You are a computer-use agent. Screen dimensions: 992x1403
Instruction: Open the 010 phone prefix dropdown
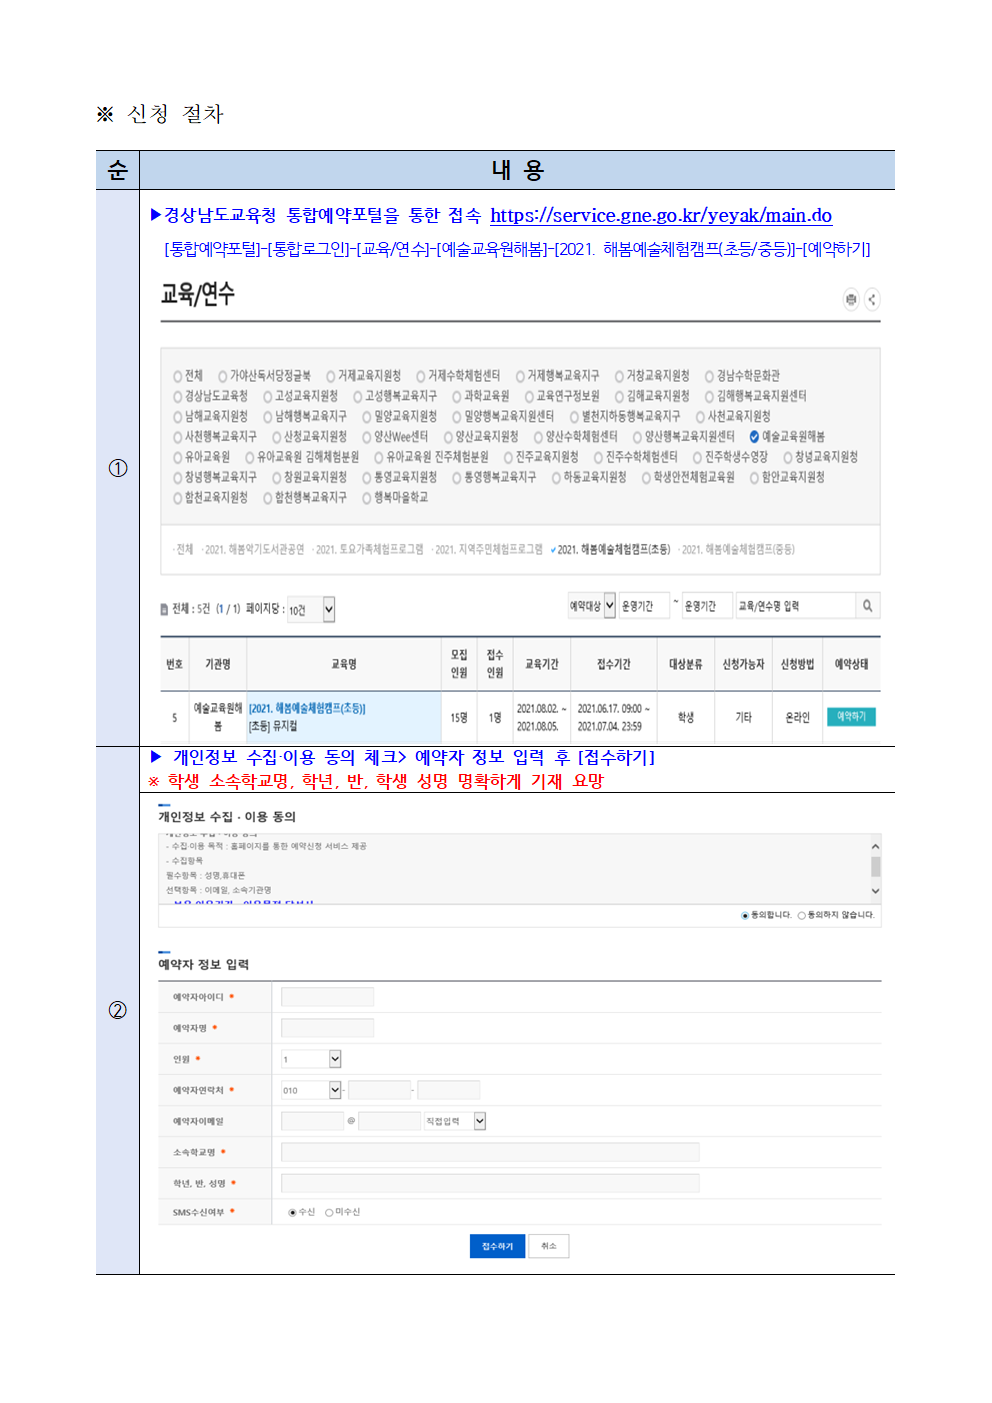tap(311, 1090)
